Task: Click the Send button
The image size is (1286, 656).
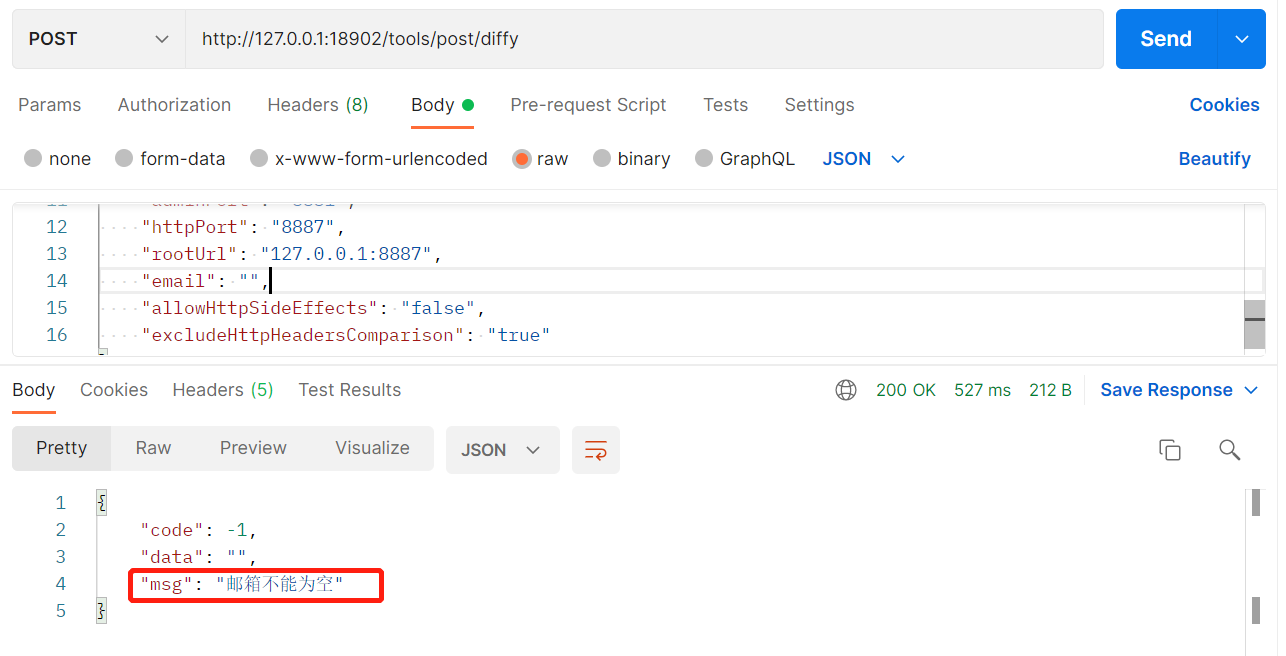Action: (x=1166, y=39)
